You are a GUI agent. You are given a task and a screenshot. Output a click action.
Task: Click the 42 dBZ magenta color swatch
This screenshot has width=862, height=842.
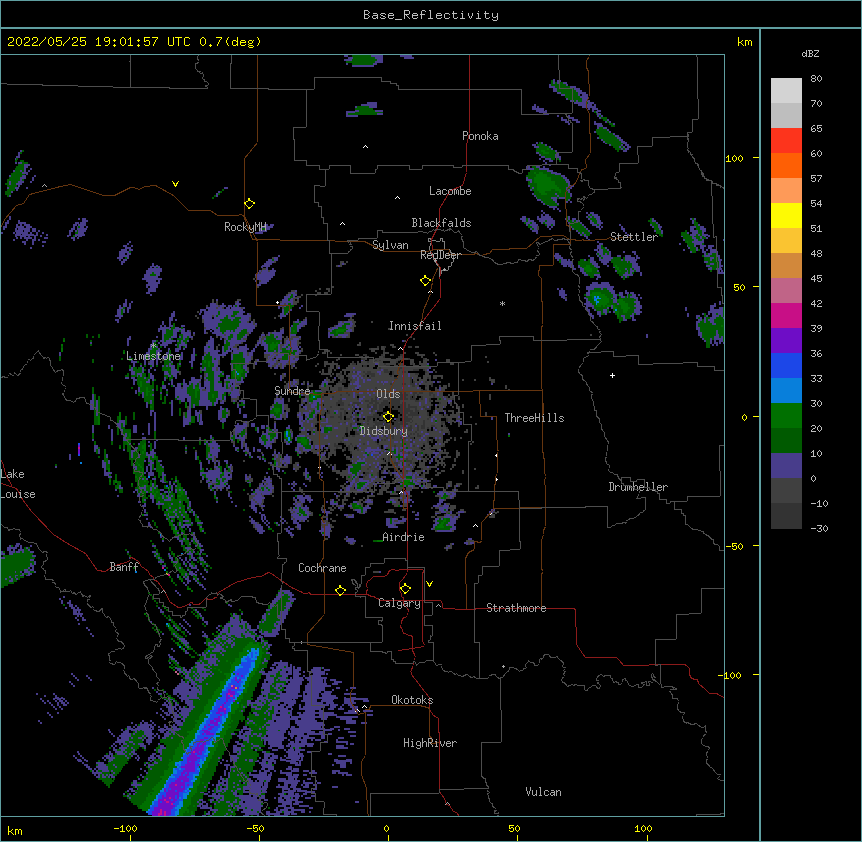pyautogui.click(x=786, y=315)
